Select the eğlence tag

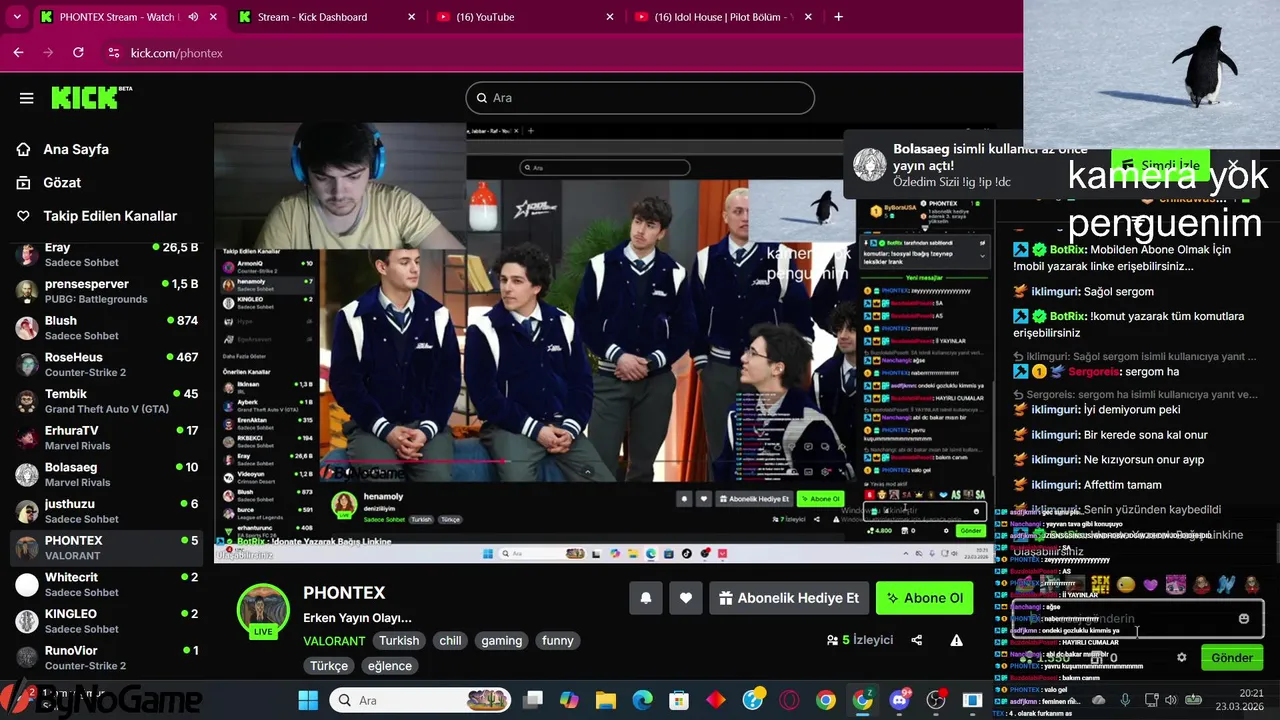point(390,666)
